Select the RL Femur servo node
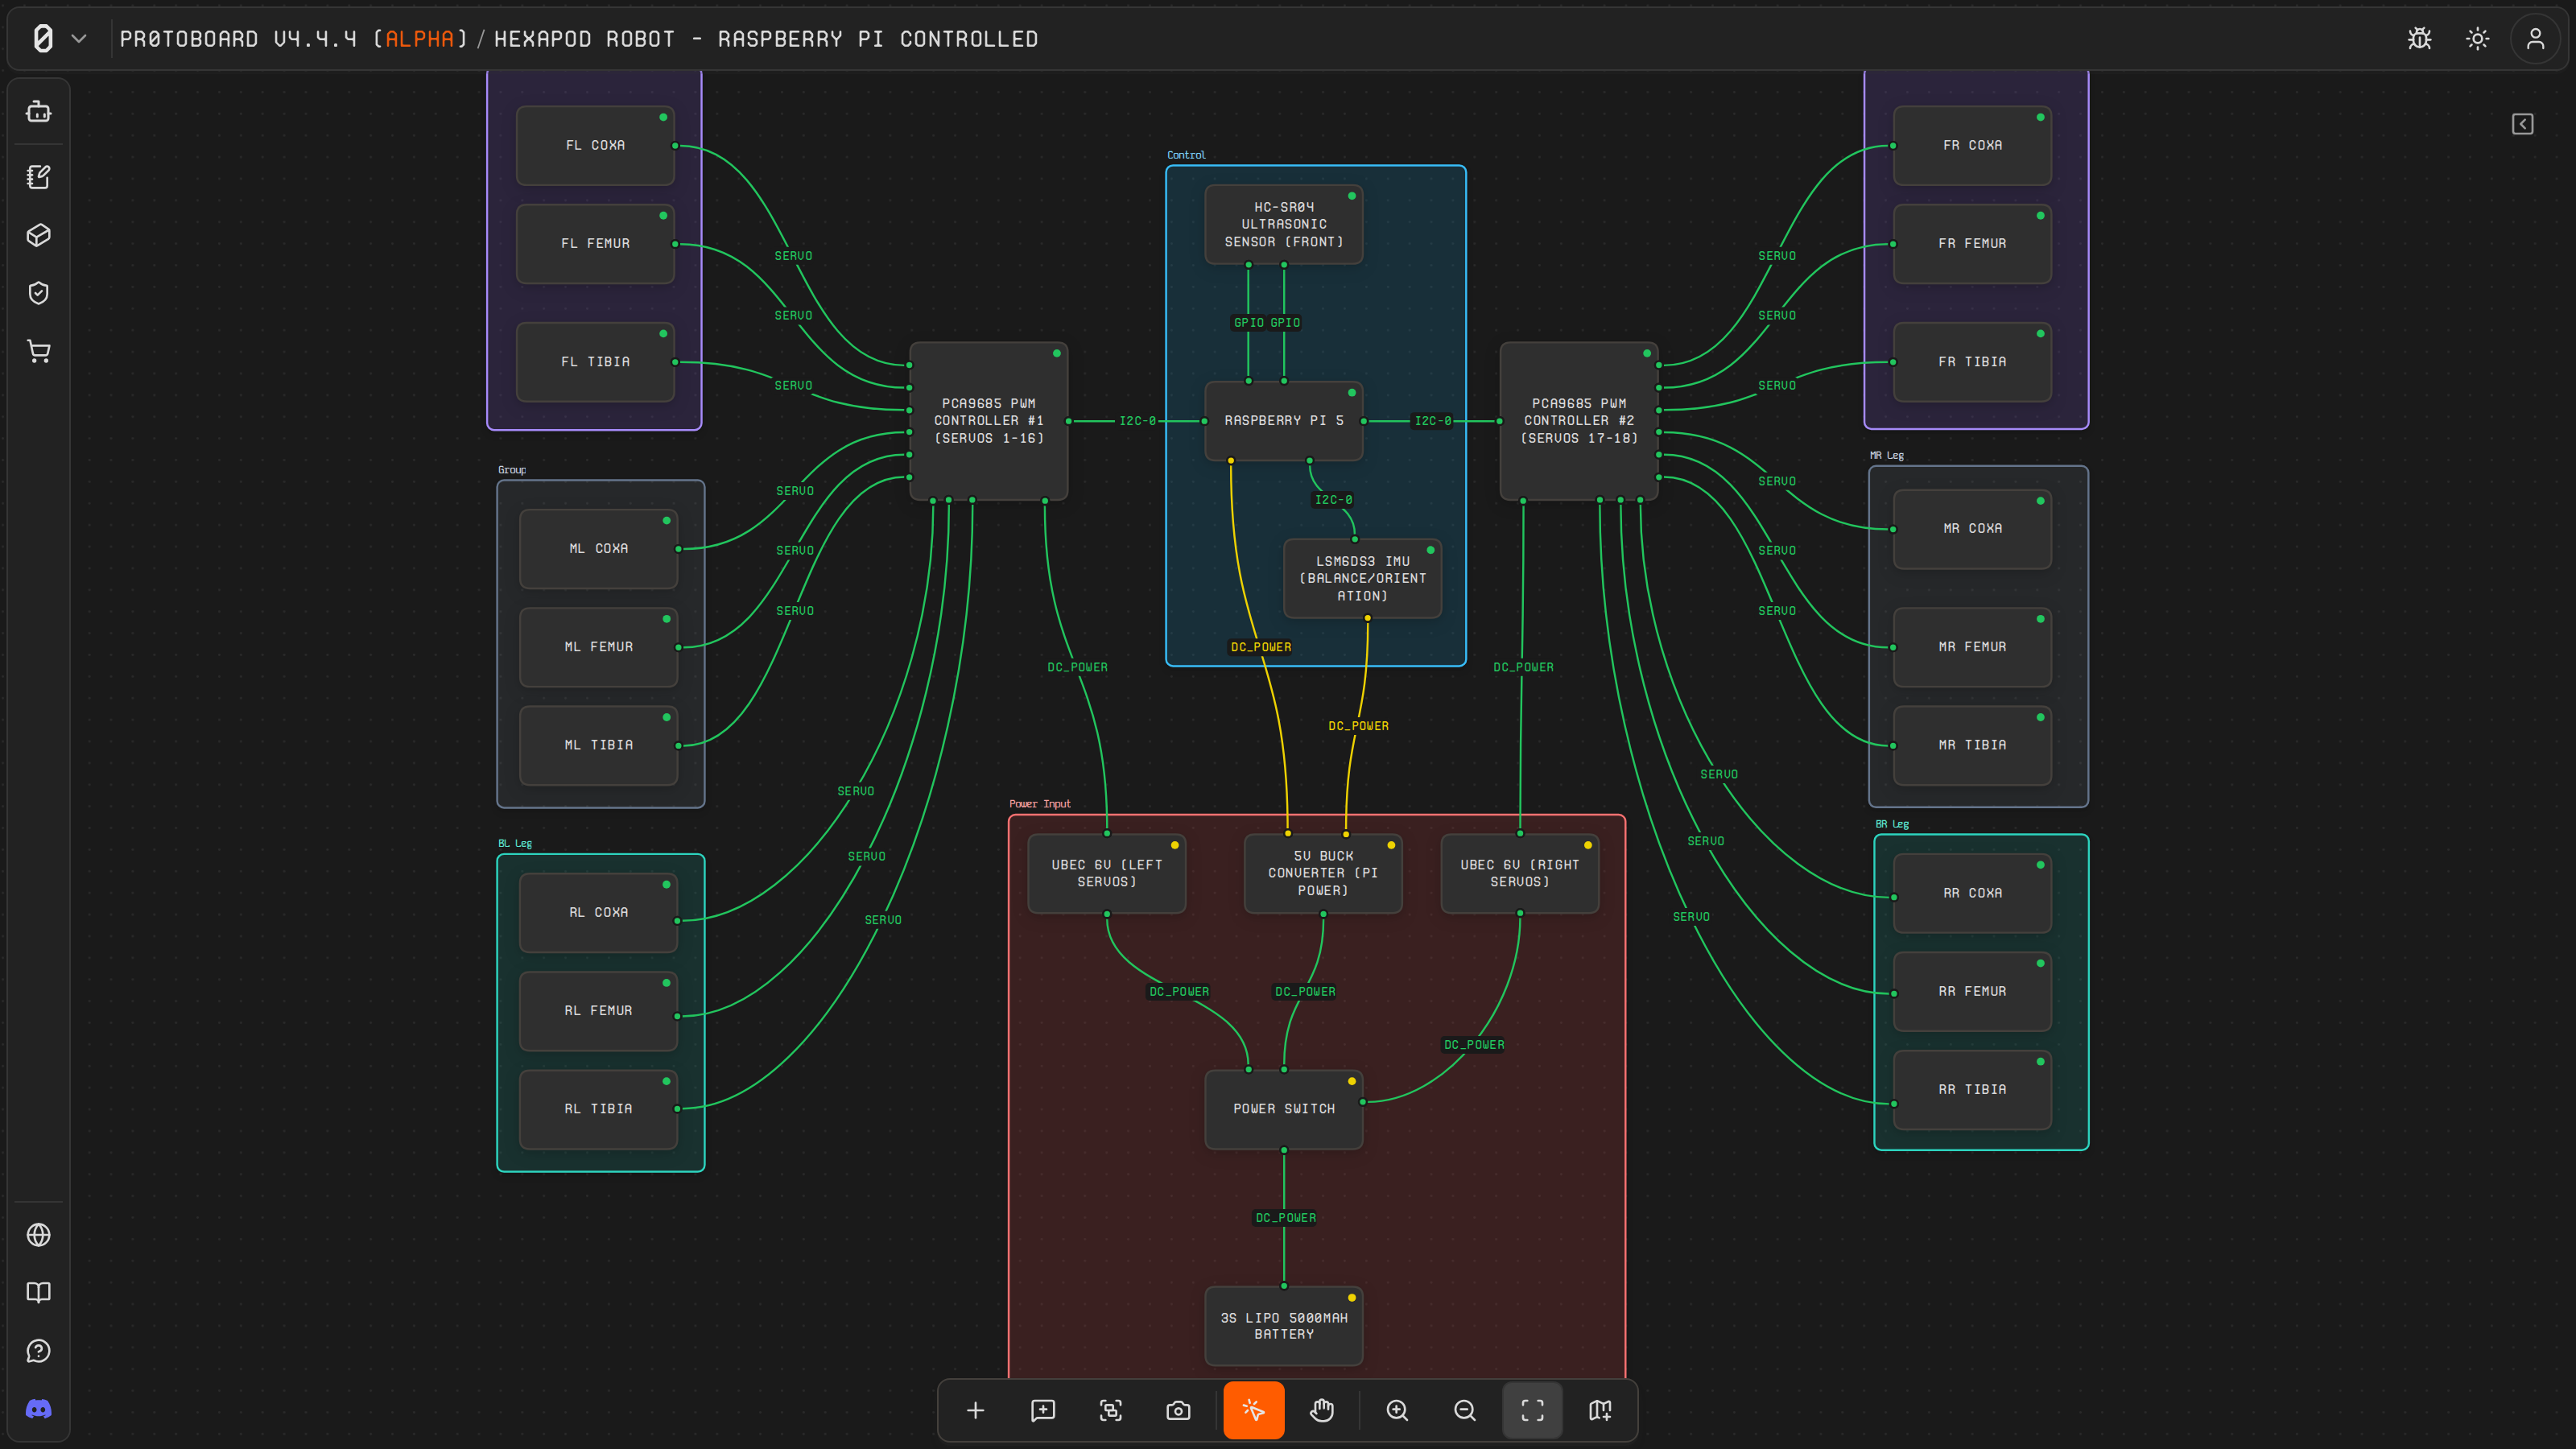The image size is (2576, 1449). pyautogui.click(x=598, y=1011)
